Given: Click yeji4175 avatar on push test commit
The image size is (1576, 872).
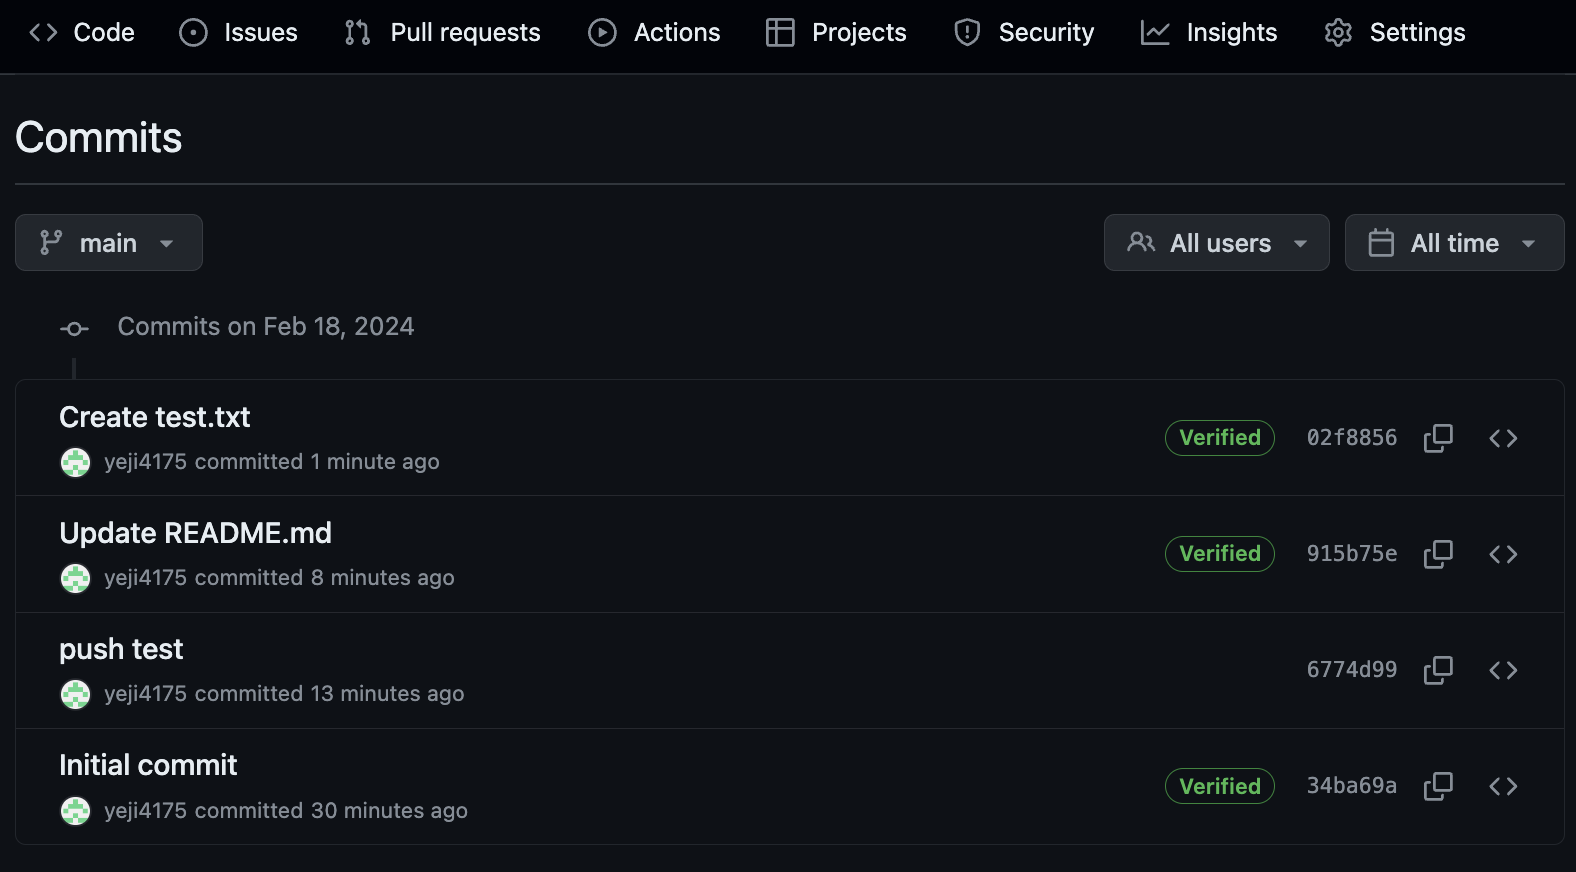Looking at the screenshot, I should pos(75,694).
